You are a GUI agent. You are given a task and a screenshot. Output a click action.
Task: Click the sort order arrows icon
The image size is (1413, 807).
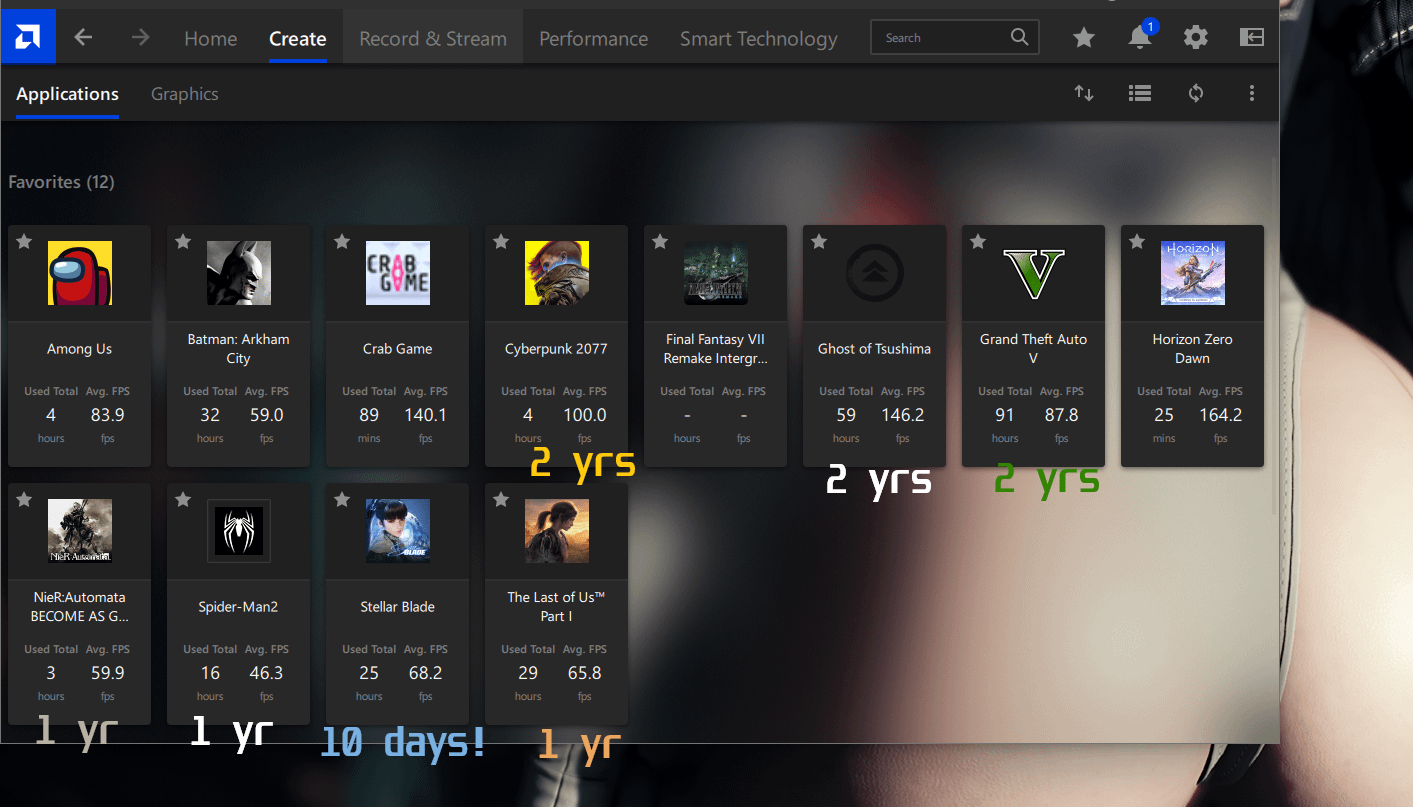pos(1084,93)
